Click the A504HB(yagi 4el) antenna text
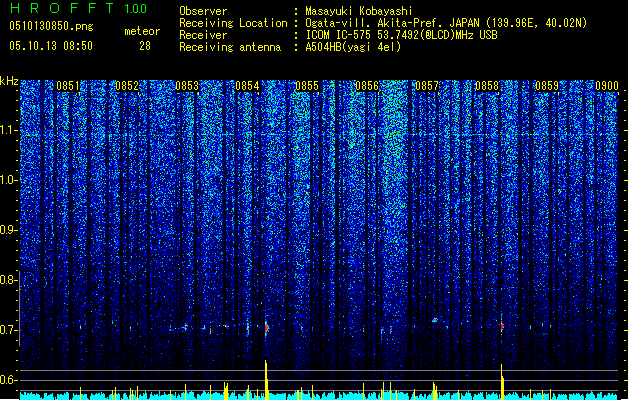This screenshot has height=400, width=629. [353, 47]
